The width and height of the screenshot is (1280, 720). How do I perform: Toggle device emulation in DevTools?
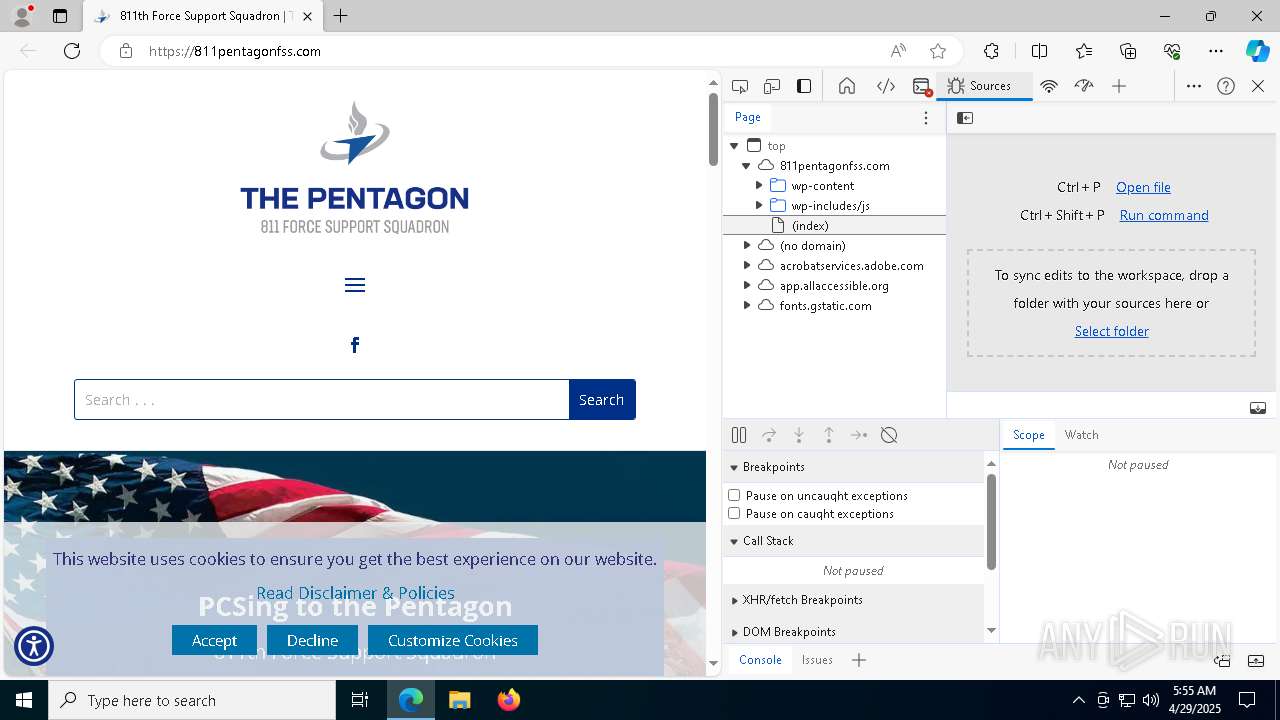coord(772,86)
